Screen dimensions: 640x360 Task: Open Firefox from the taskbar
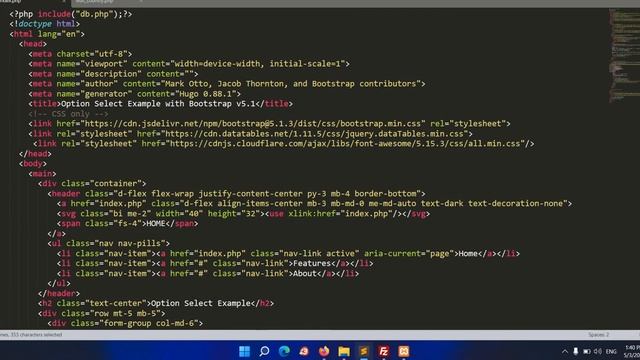(324, 351)
